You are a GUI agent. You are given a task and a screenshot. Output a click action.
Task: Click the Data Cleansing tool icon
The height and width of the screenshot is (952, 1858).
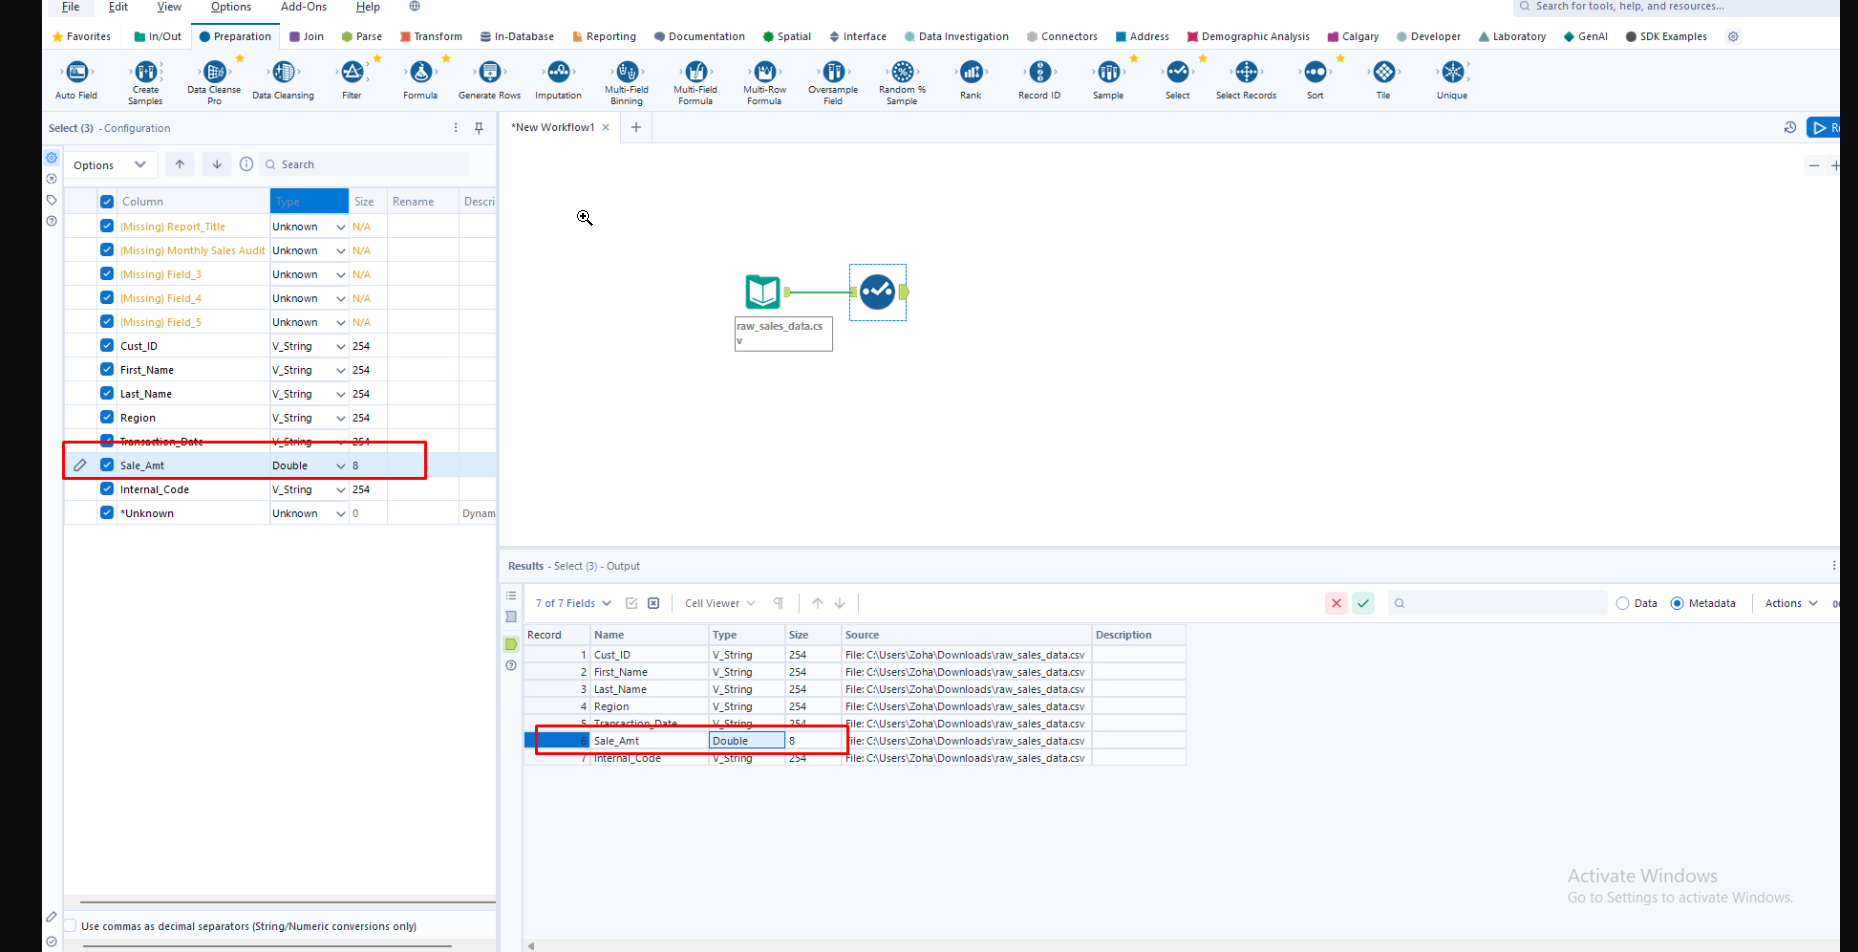click(284, 73)
